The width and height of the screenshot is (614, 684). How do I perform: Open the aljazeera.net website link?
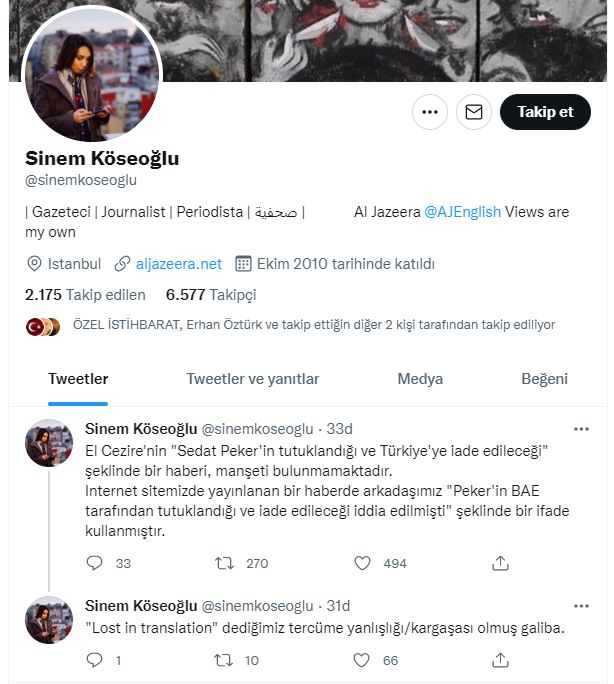point(178,264)
